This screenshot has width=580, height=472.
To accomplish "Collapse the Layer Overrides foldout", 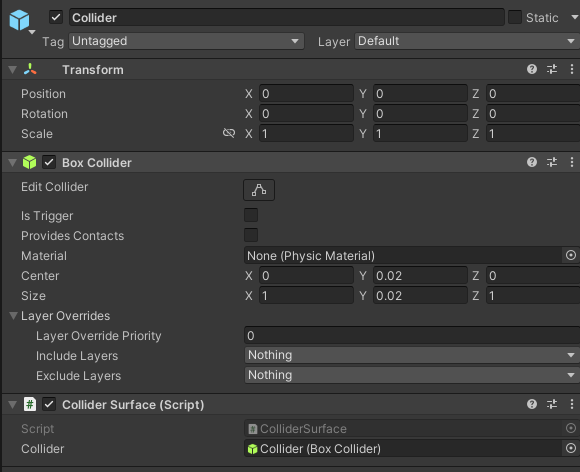I will click(x=13, y=316).
